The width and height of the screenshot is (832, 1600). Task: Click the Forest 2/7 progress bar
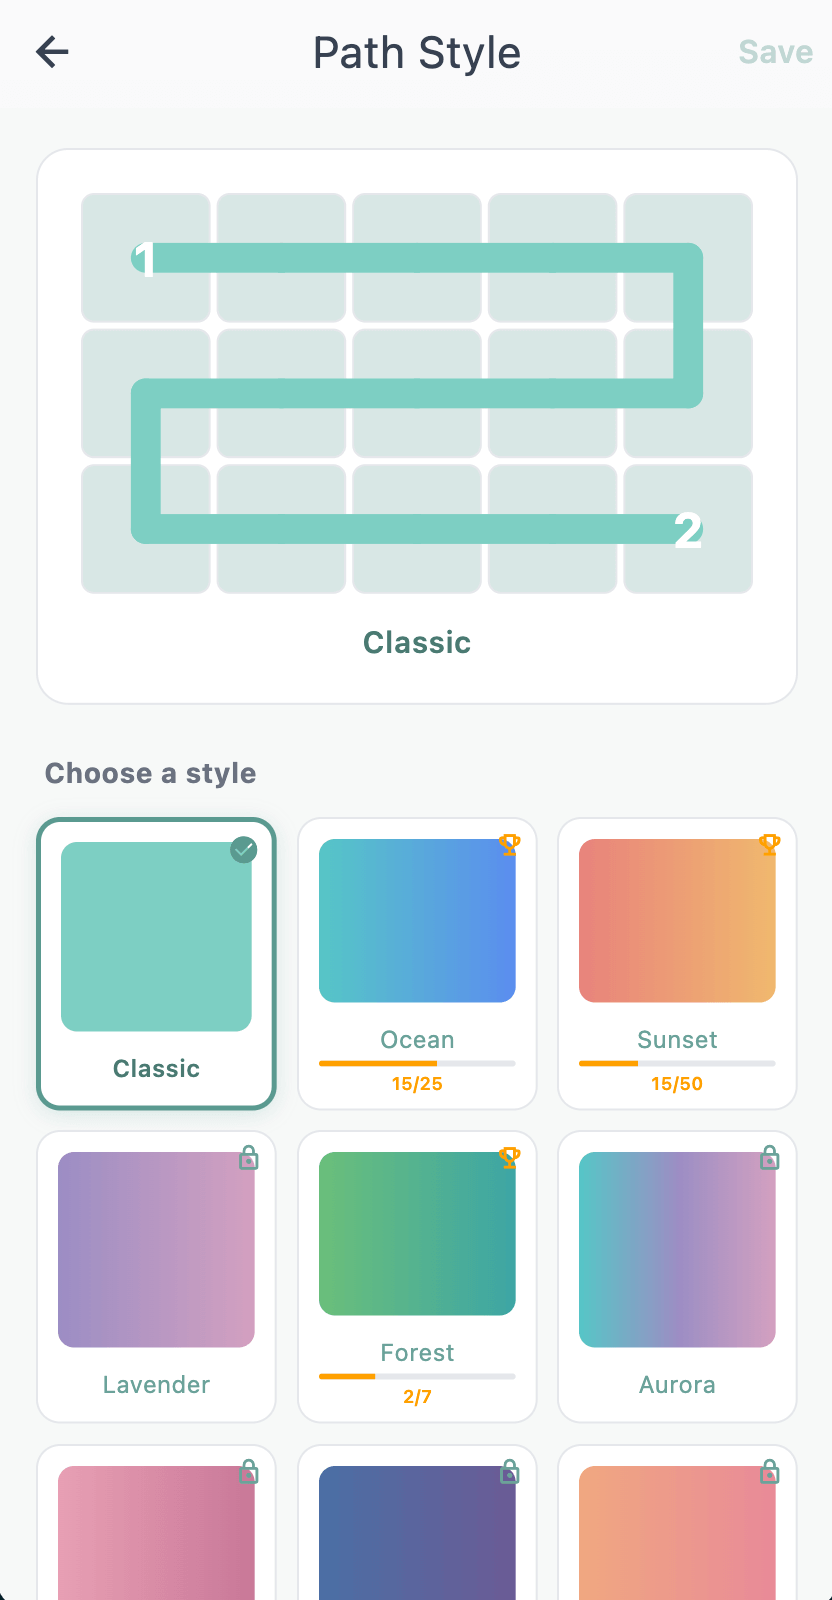pos(417,1376)
